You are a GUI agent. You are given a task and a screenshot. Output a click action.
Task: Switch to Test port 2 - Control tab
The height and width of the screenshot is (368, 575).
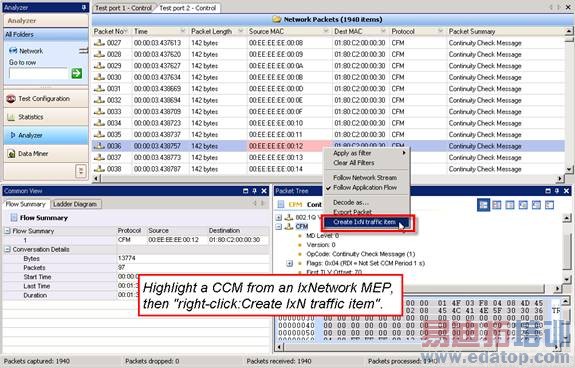188,8
